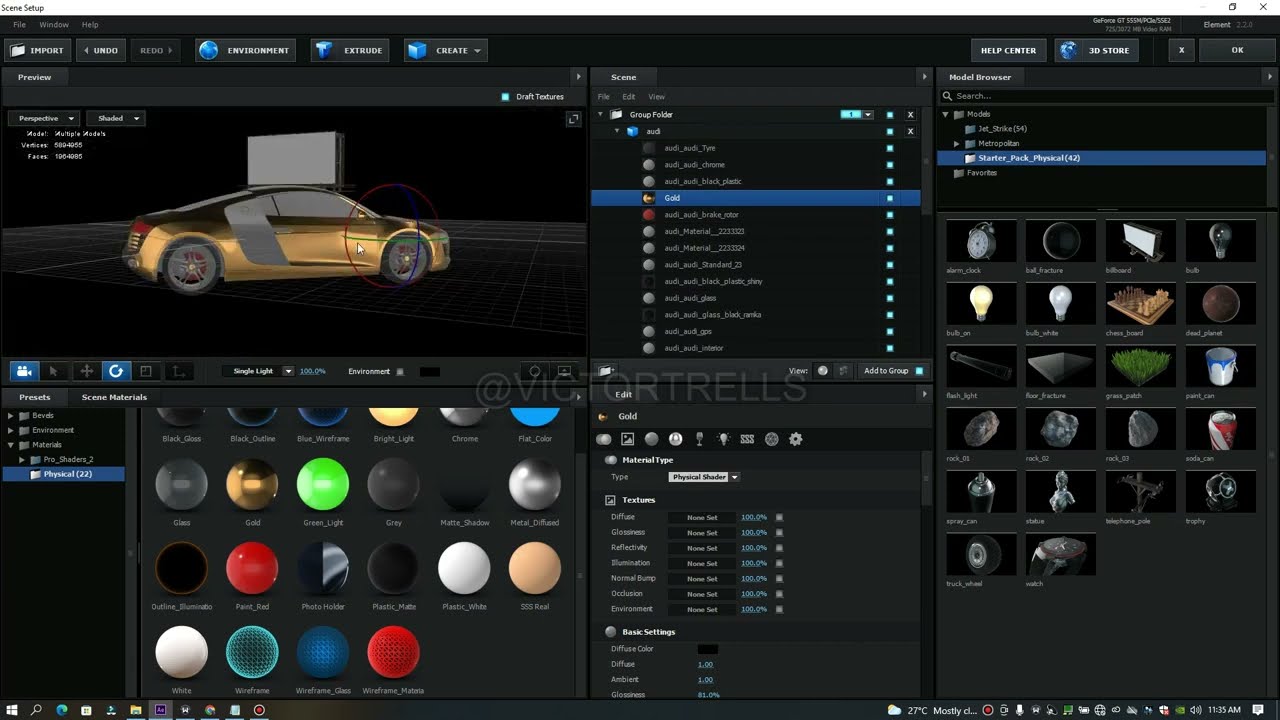Select the camera orbit tool in preview toolbar
This screenshot has height=720, width=1280.
pos(24,371)
